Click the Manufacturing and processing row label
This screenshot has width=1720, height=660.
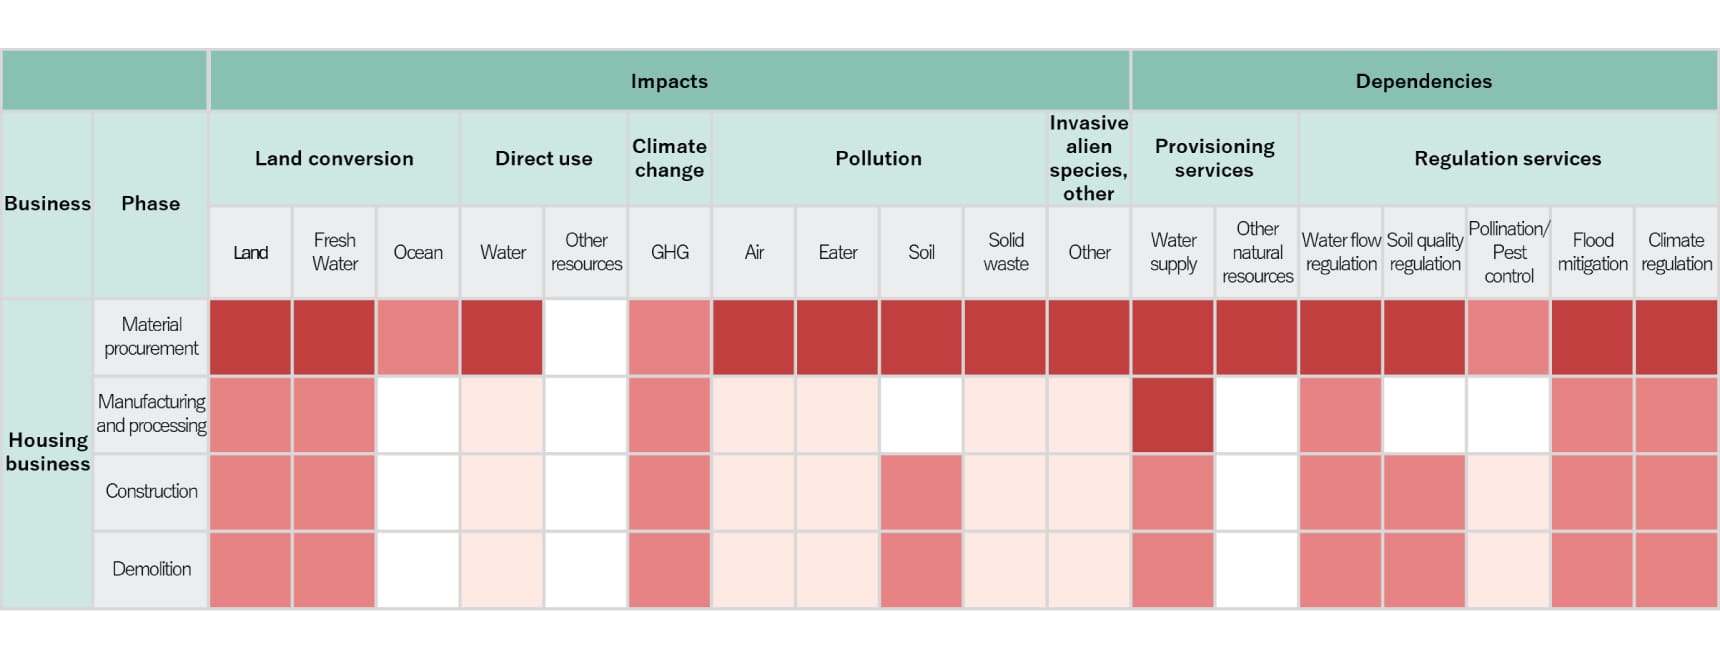[x=151, y=414]
